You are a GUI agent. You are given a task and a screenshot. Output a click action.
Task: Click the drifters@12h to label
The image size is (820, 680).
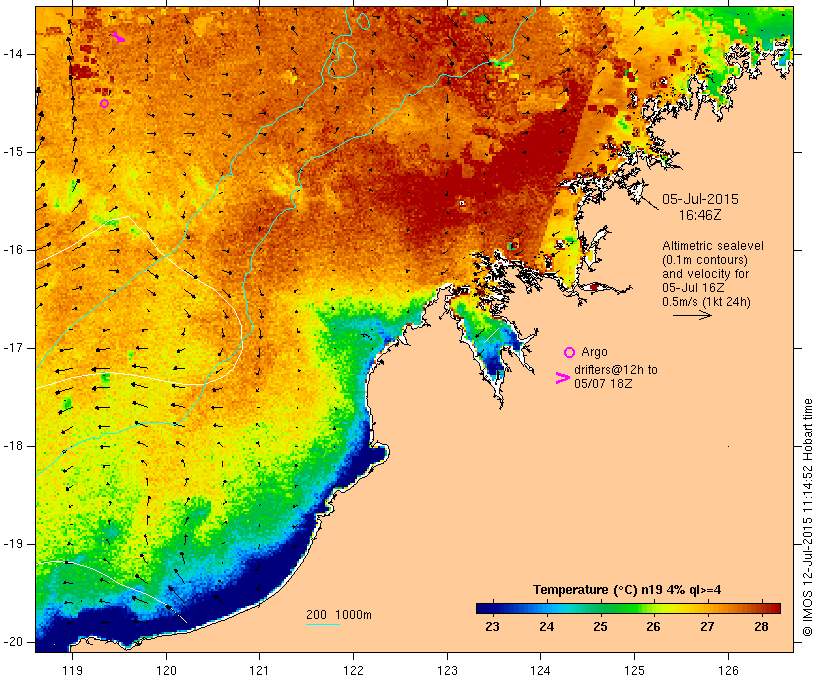[x=616, y=370]
